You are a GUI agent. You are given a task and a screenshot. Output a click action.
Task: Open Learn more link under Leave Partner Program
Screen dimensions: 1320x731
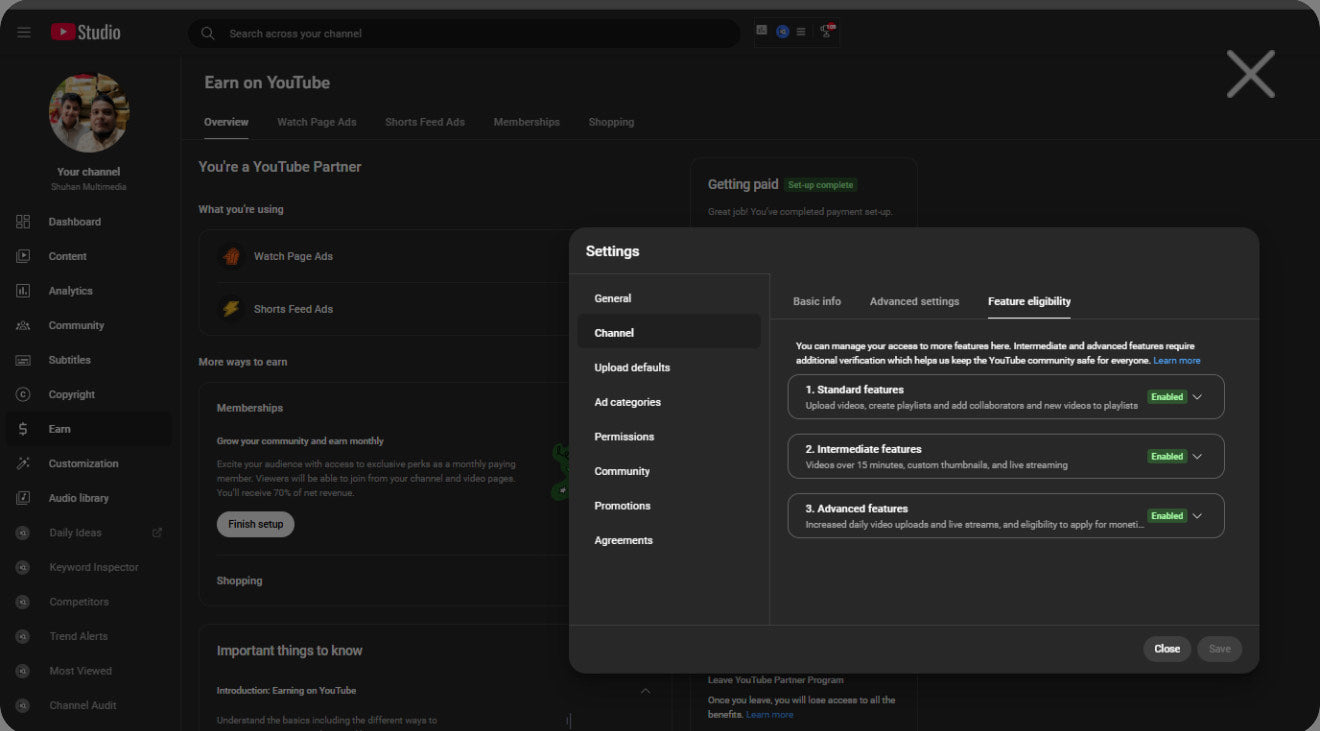tap(769, 715)
